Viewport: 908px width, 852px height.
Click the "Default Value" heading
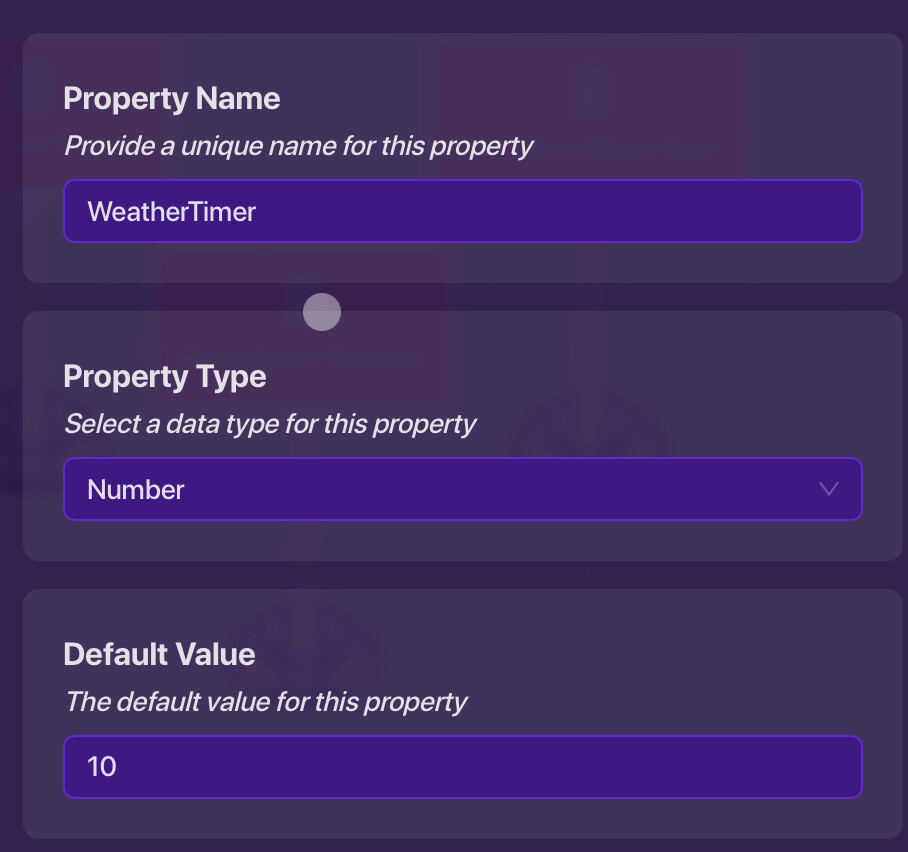pos(159,654)
